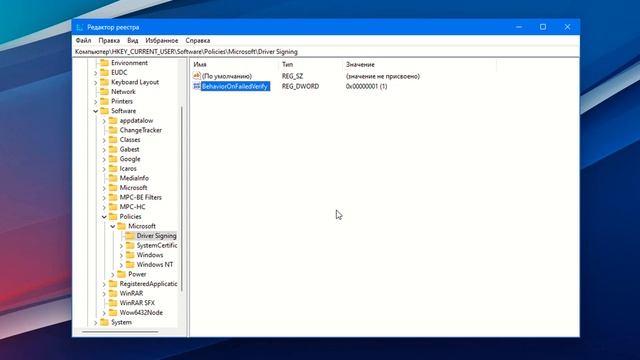This screenshot has height=360, width=640.
Task: Click the Keyboard Layout folder icon
Action: click(104, 82)
